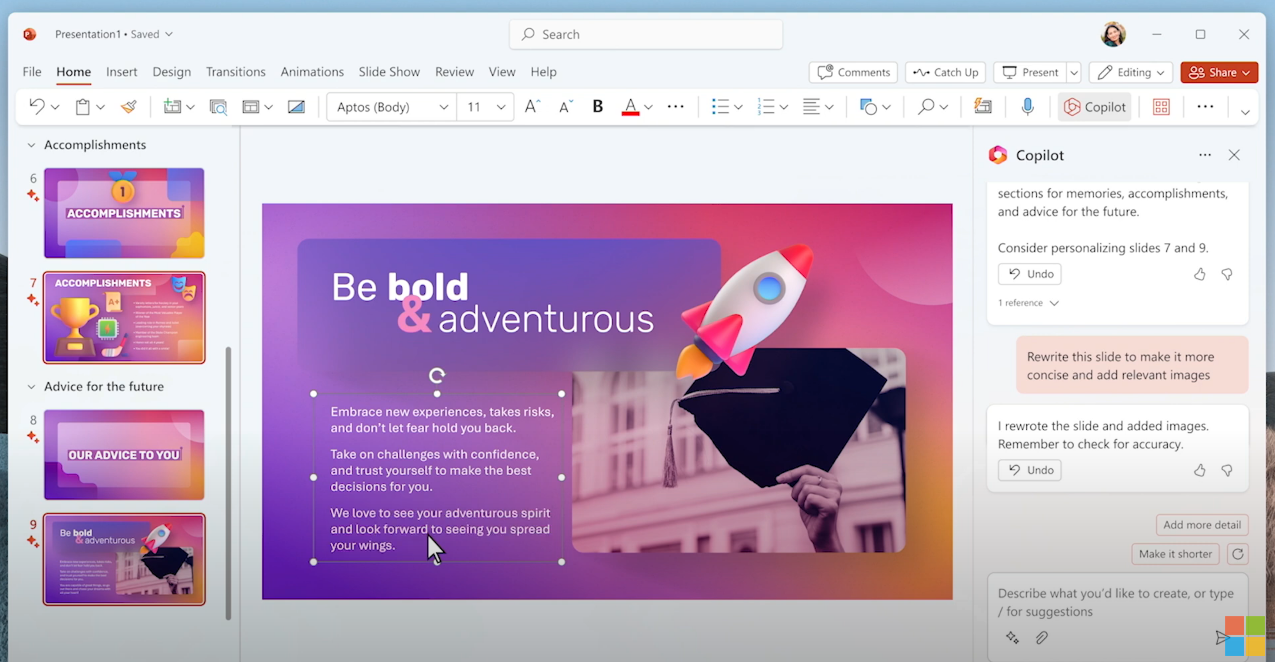Open the Editing mode dropdown
Image resolution: width=1275 pixels, height=662 pixels.
pos(1131,72)
